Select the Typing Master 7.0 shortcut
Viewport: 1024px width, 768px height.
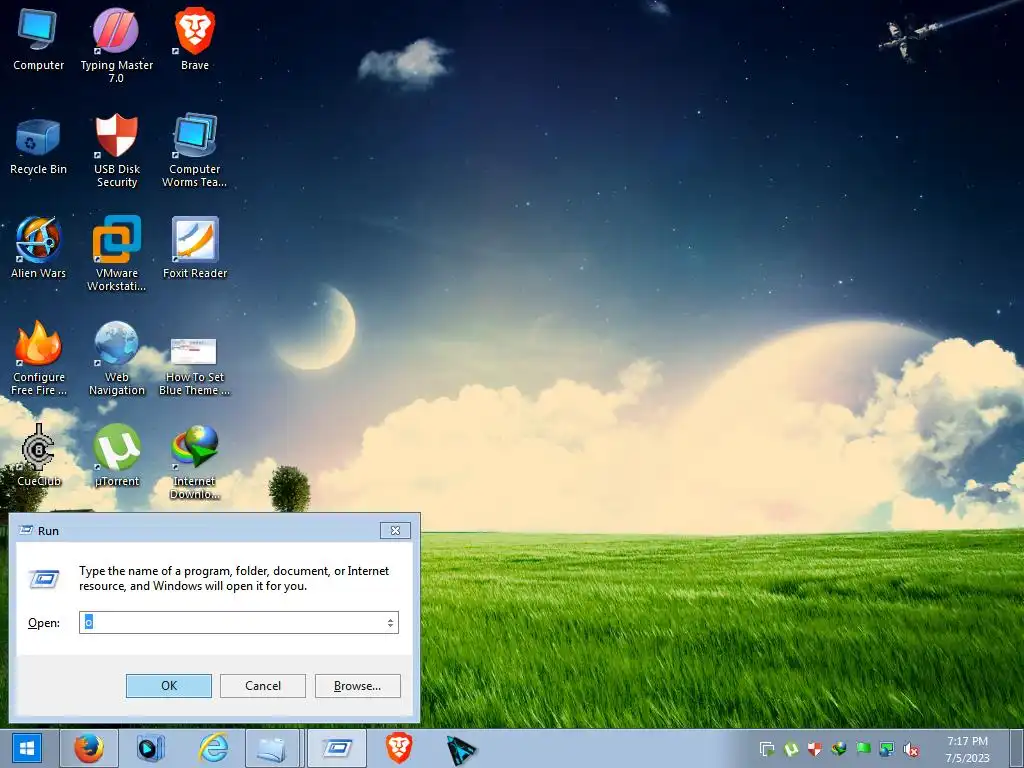click(116, 46)
